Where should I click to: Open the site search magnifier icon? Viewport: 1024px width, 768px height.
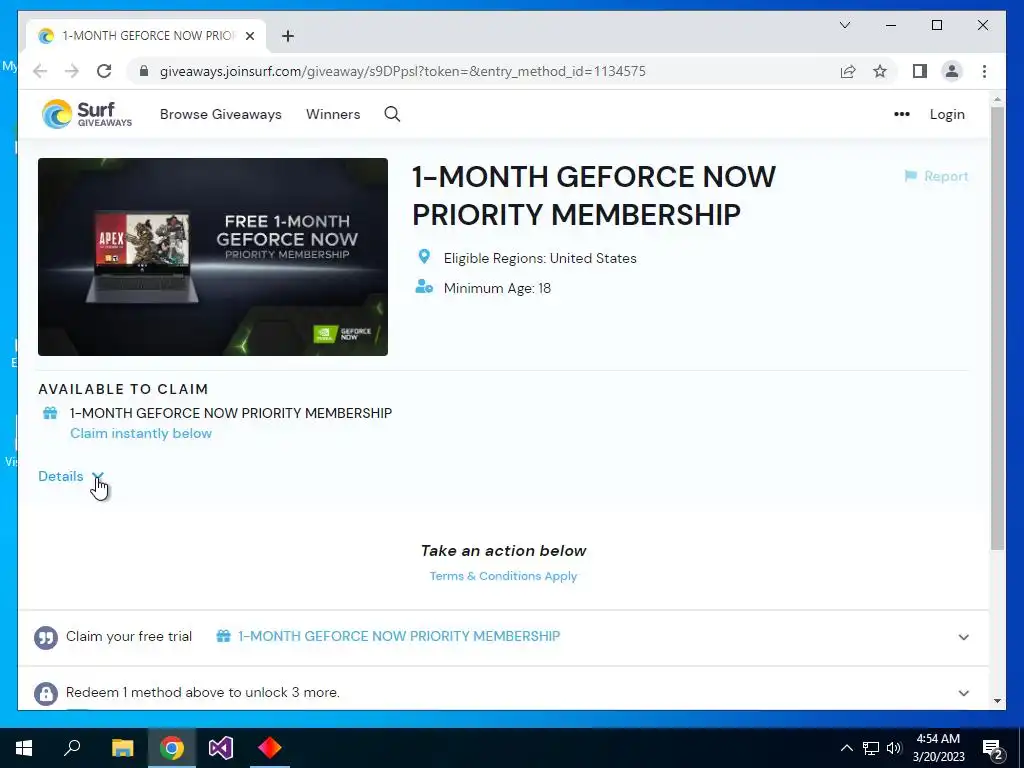[392, 114]
